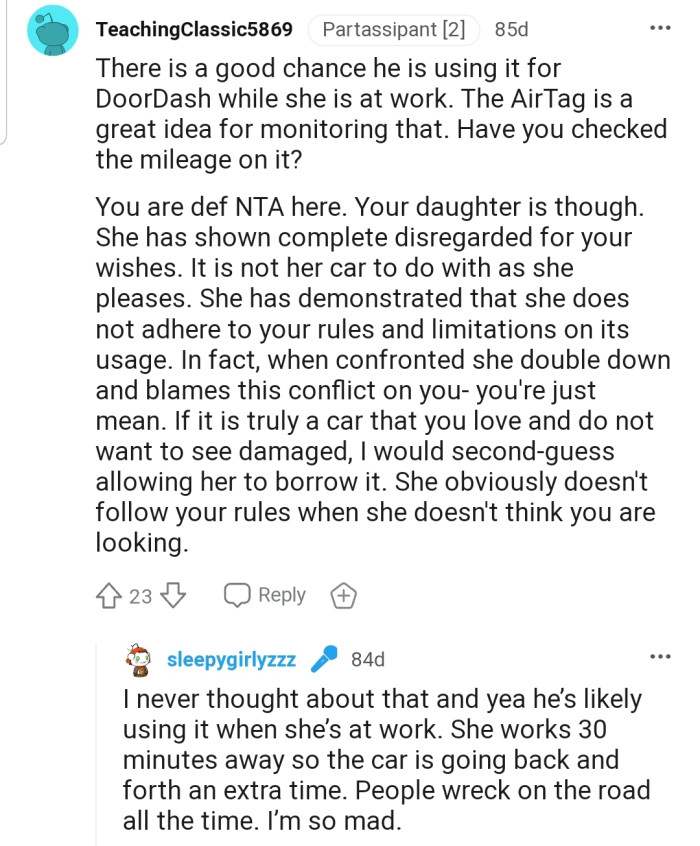Upvote TeachingClassic5869's comment
700x846 pixels.
[109, 596]
